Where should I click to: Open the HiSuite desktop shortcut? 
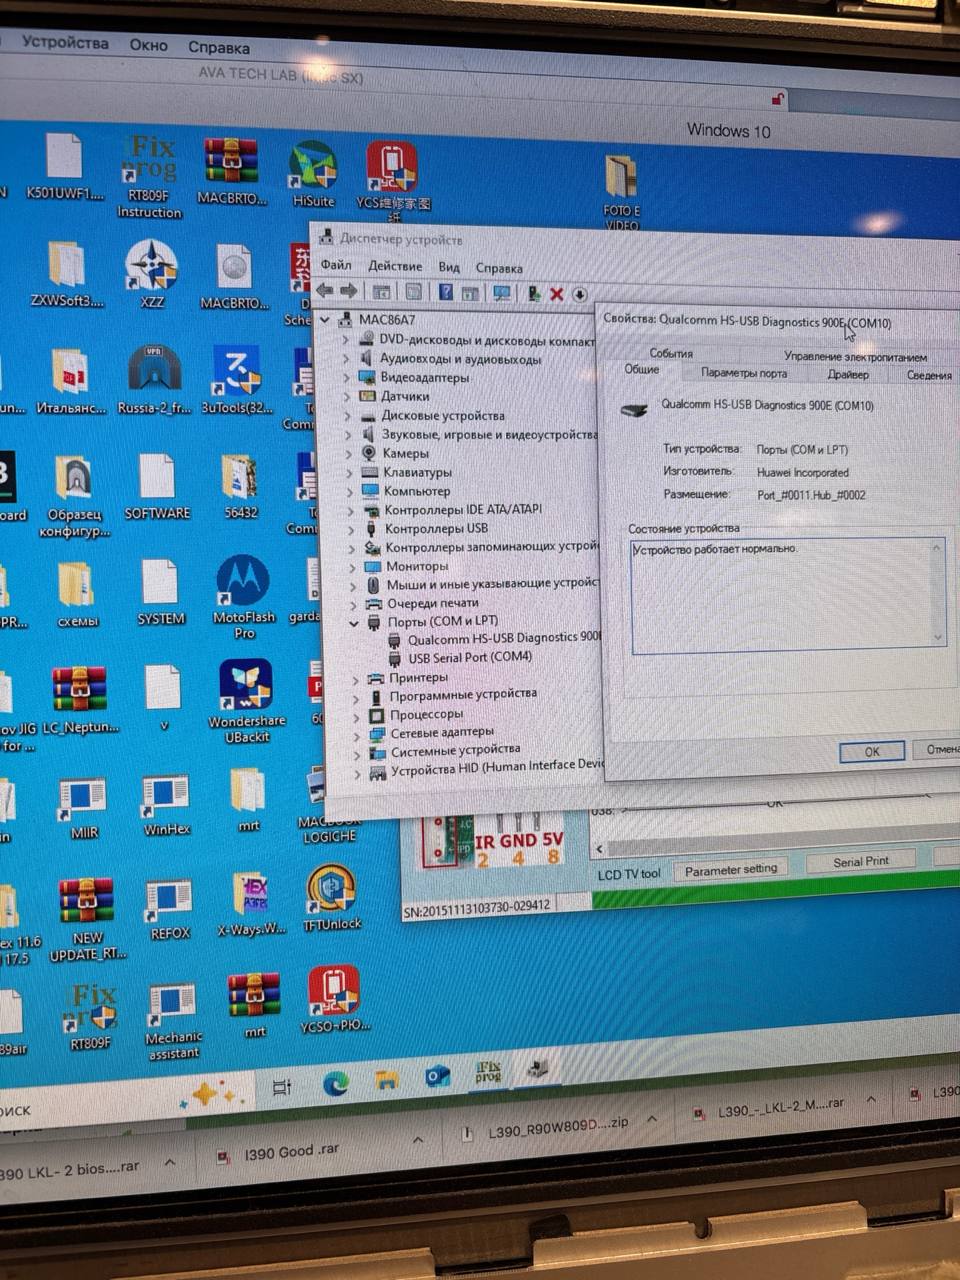[x=313, y=175]
